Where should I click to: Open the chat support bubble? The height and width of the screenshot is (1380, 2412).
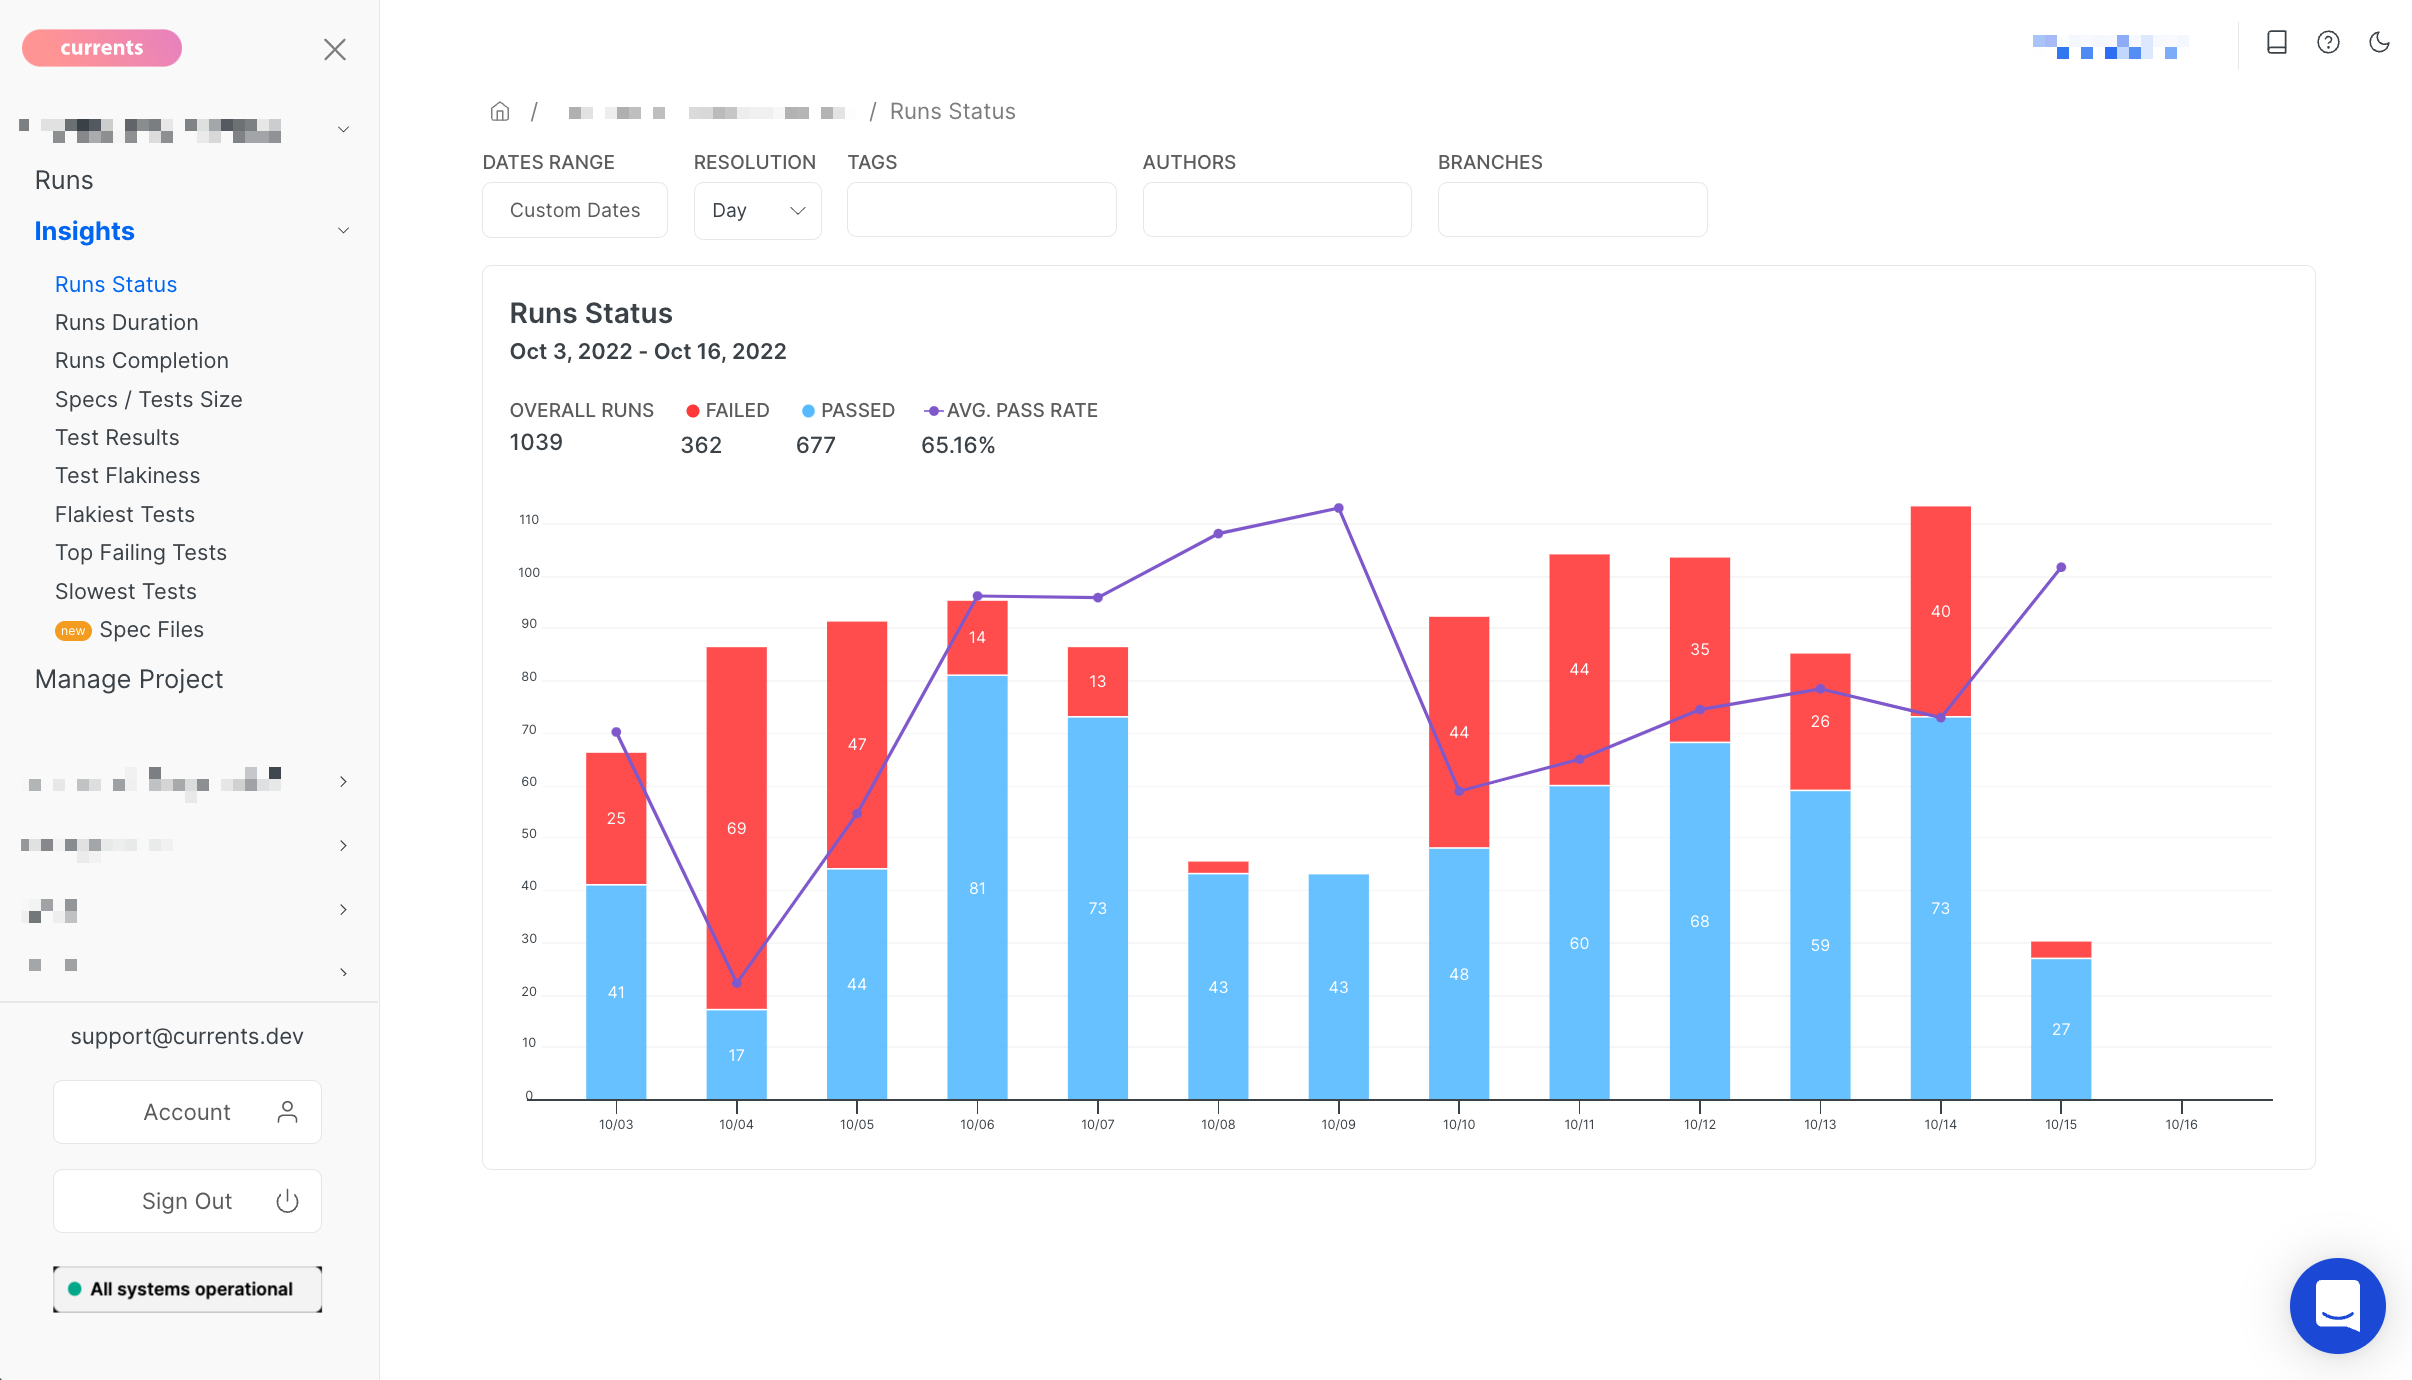pos(2337,1305)
